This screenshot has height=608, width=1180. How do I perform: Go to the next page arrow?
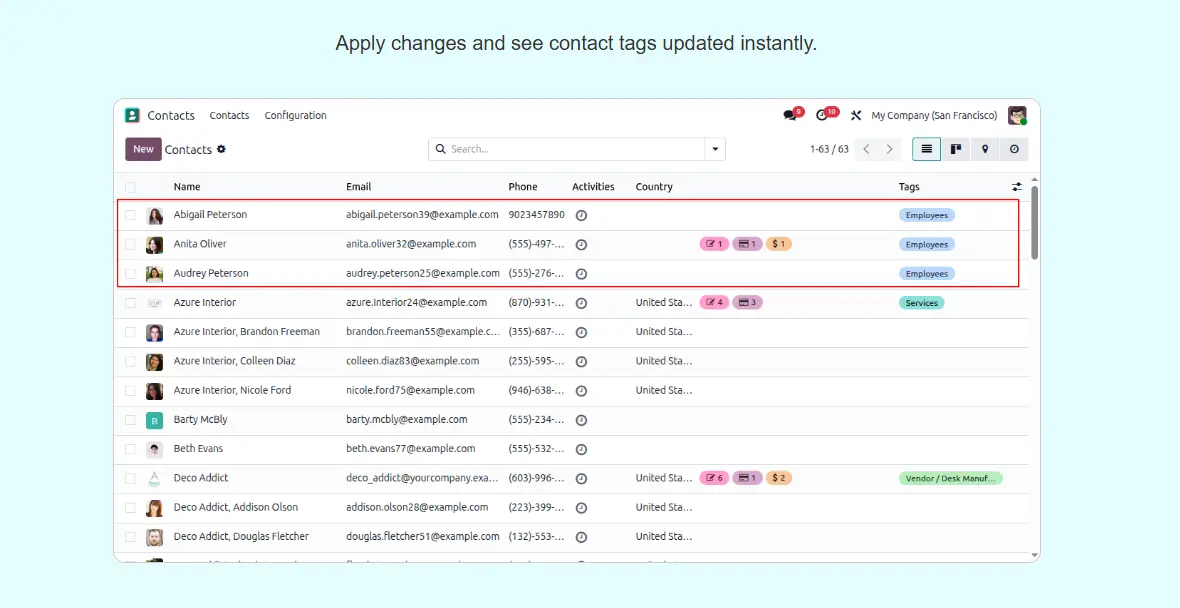point(889,149)
